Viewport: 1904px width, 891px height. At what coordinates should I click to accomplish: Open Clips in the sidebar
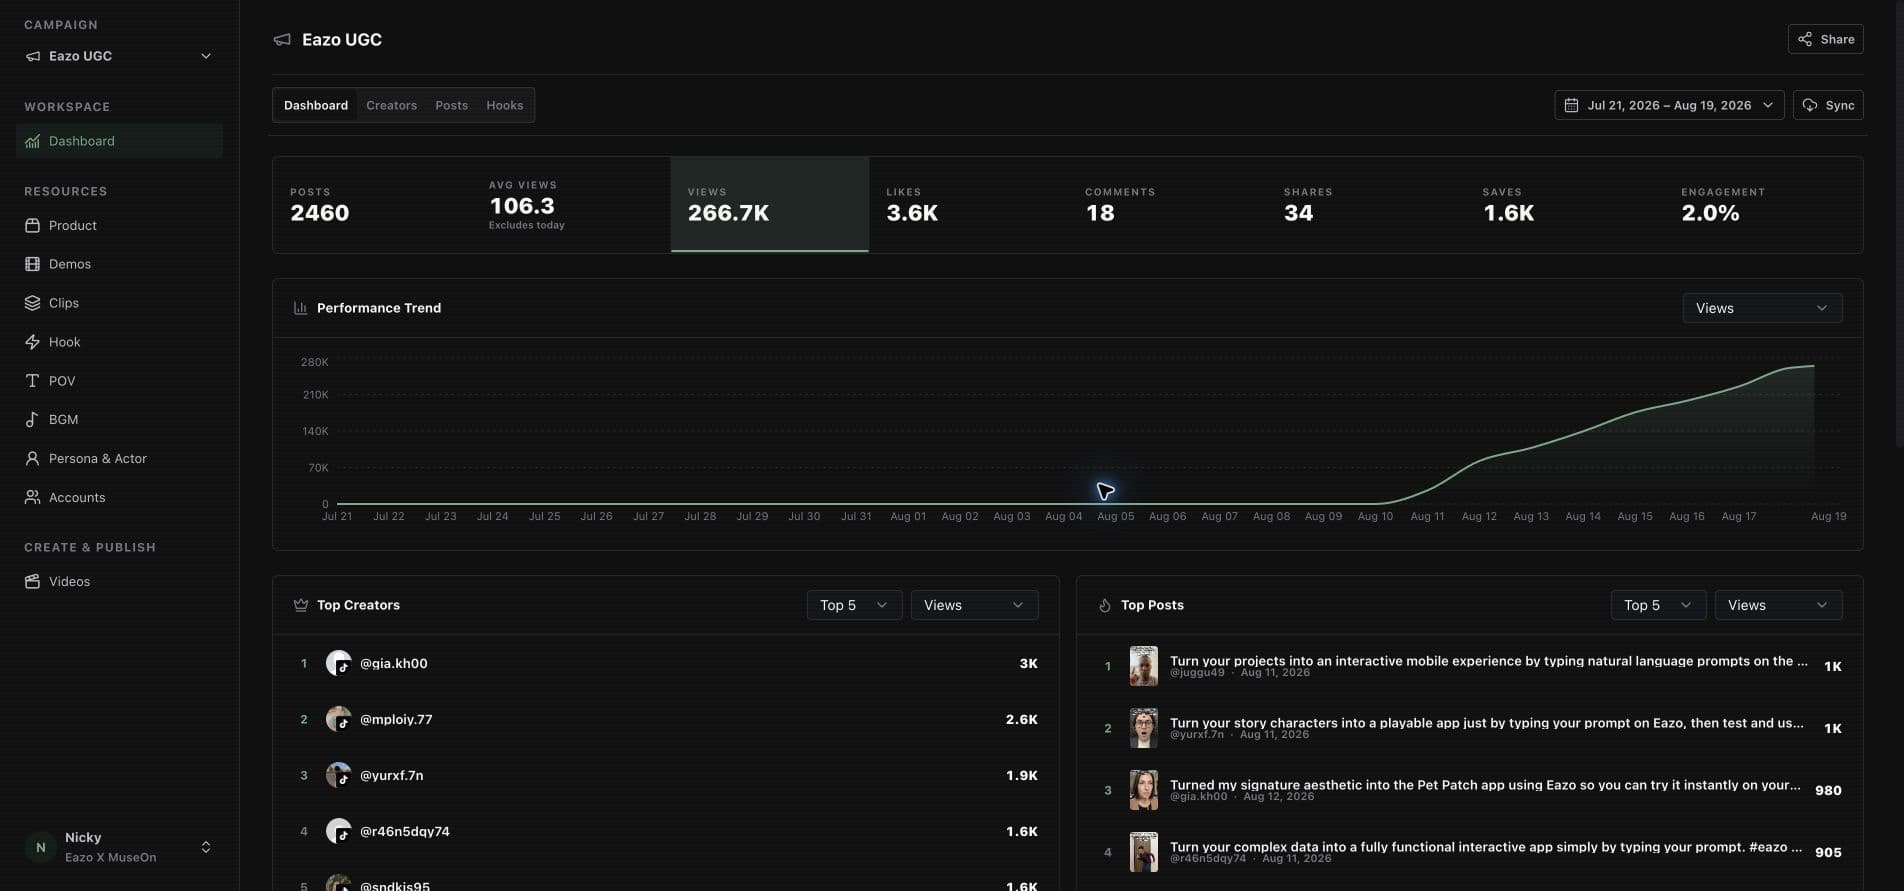click(x=119, y=304)
